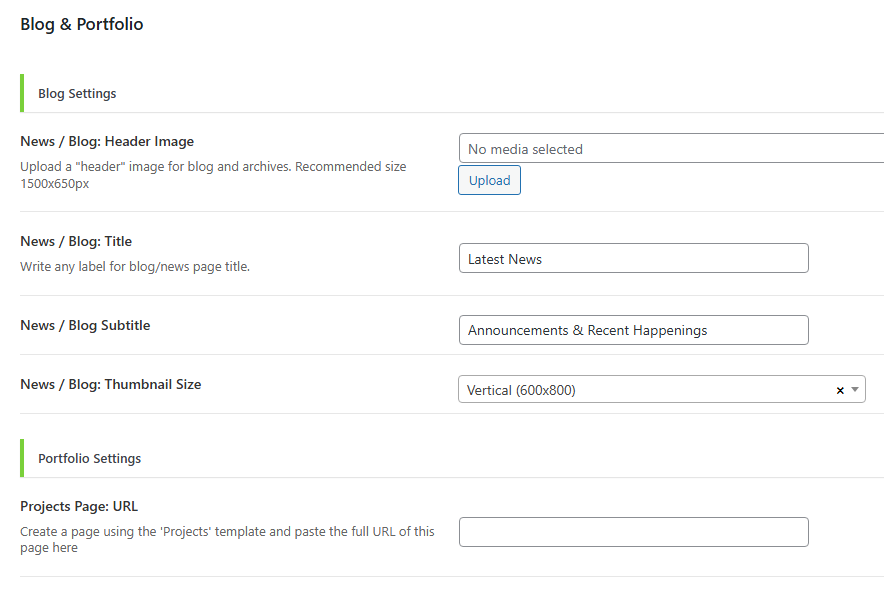Click the 'Blog & Portfolio' page heading
The height and width of the screenshot is (599, 884).
click(82, 24)
